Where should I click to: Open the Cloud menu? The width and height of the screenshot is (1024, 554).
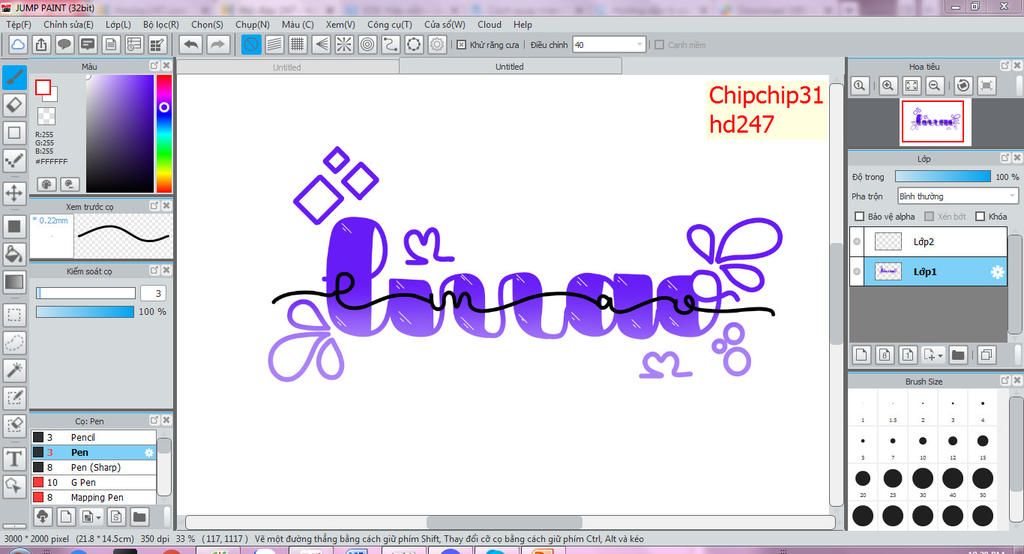[x=489, y=24]
